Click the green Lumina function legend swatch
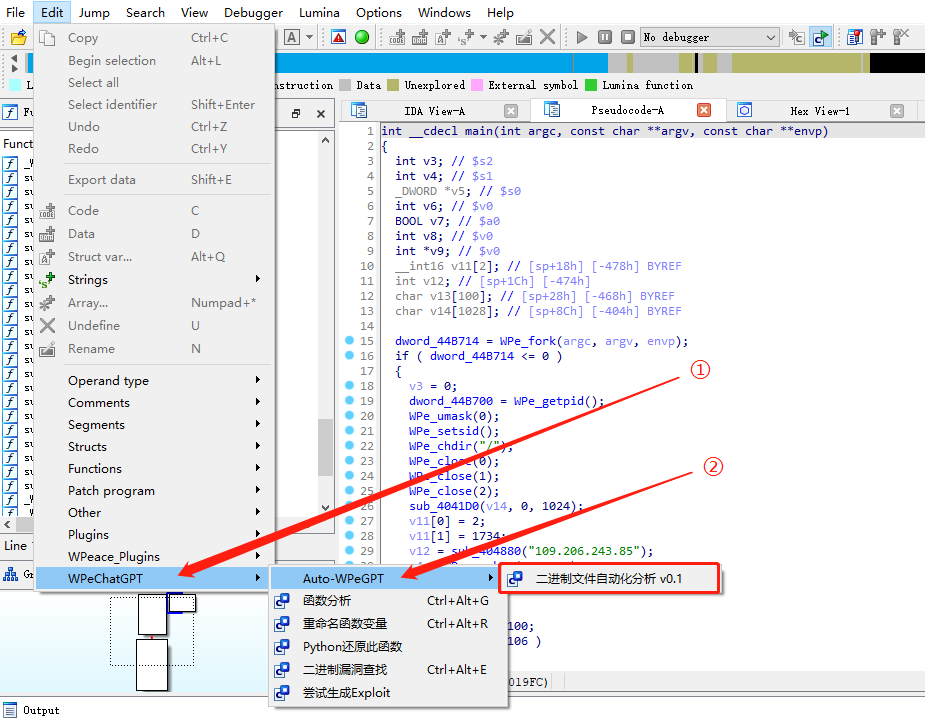This screenshot has width=925, height=724. tap(592, 86)
